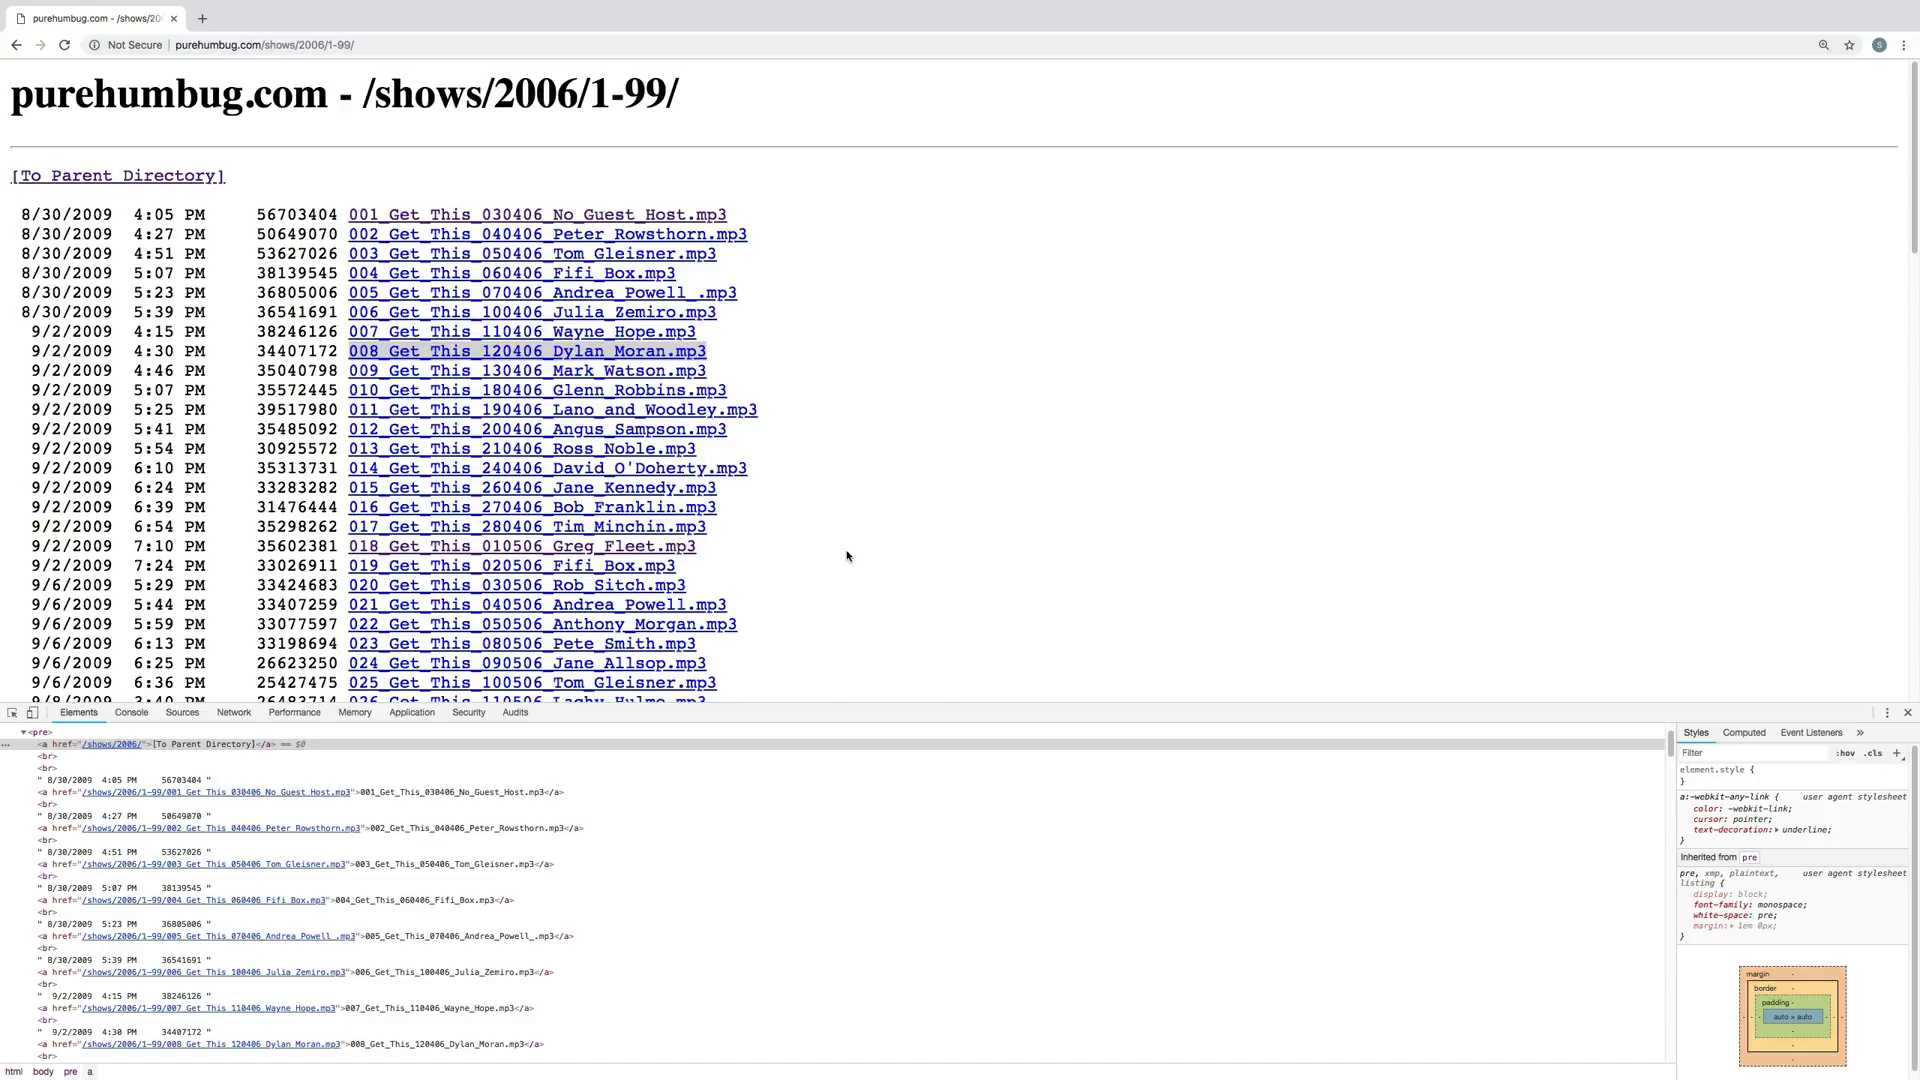Open the Application panel in DevTools

coord(411,712)
